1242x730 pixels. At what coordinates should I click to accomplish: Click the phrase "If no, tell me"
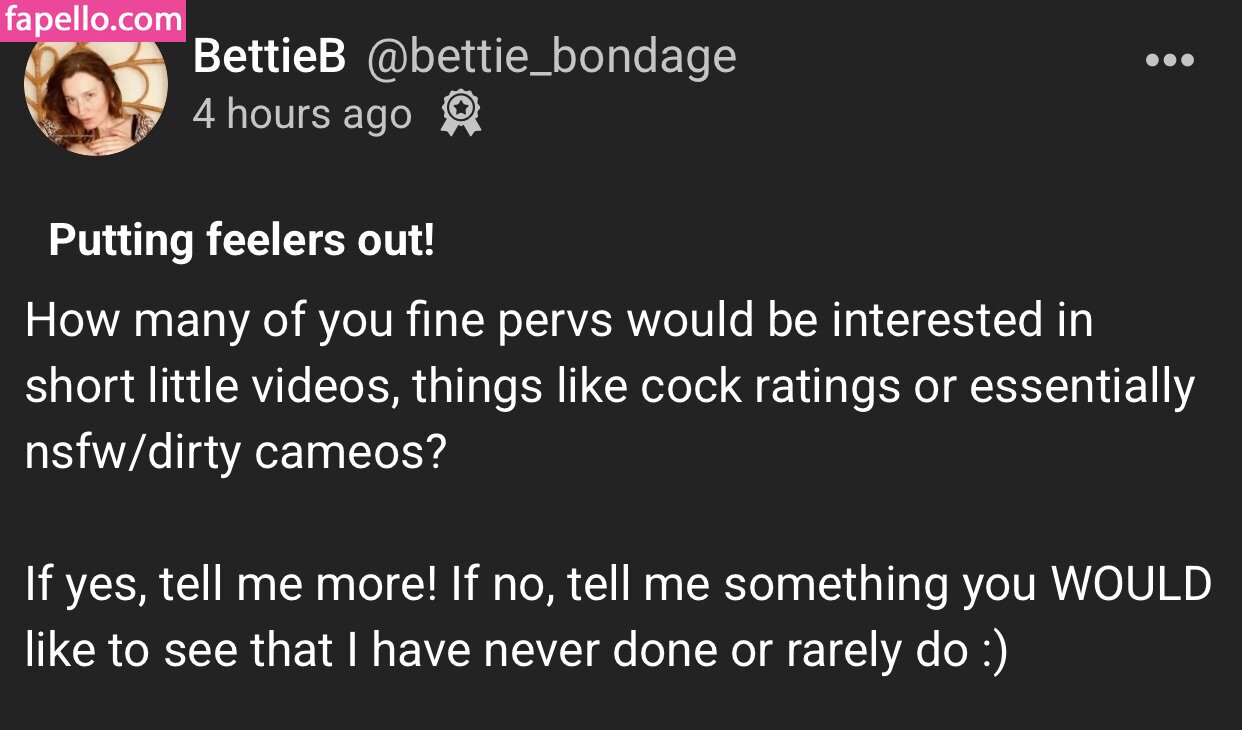click(x=583, y=585)
